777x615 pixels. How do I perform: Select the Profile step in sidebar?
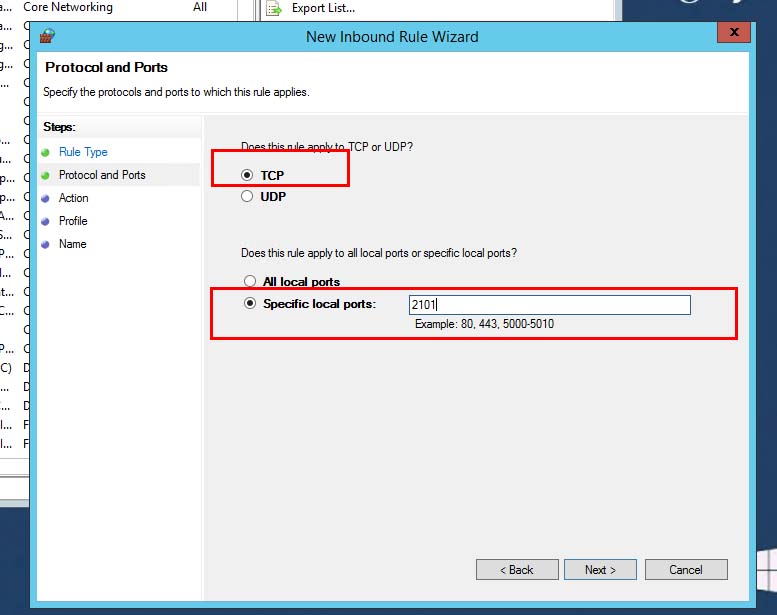coord(73,221)
